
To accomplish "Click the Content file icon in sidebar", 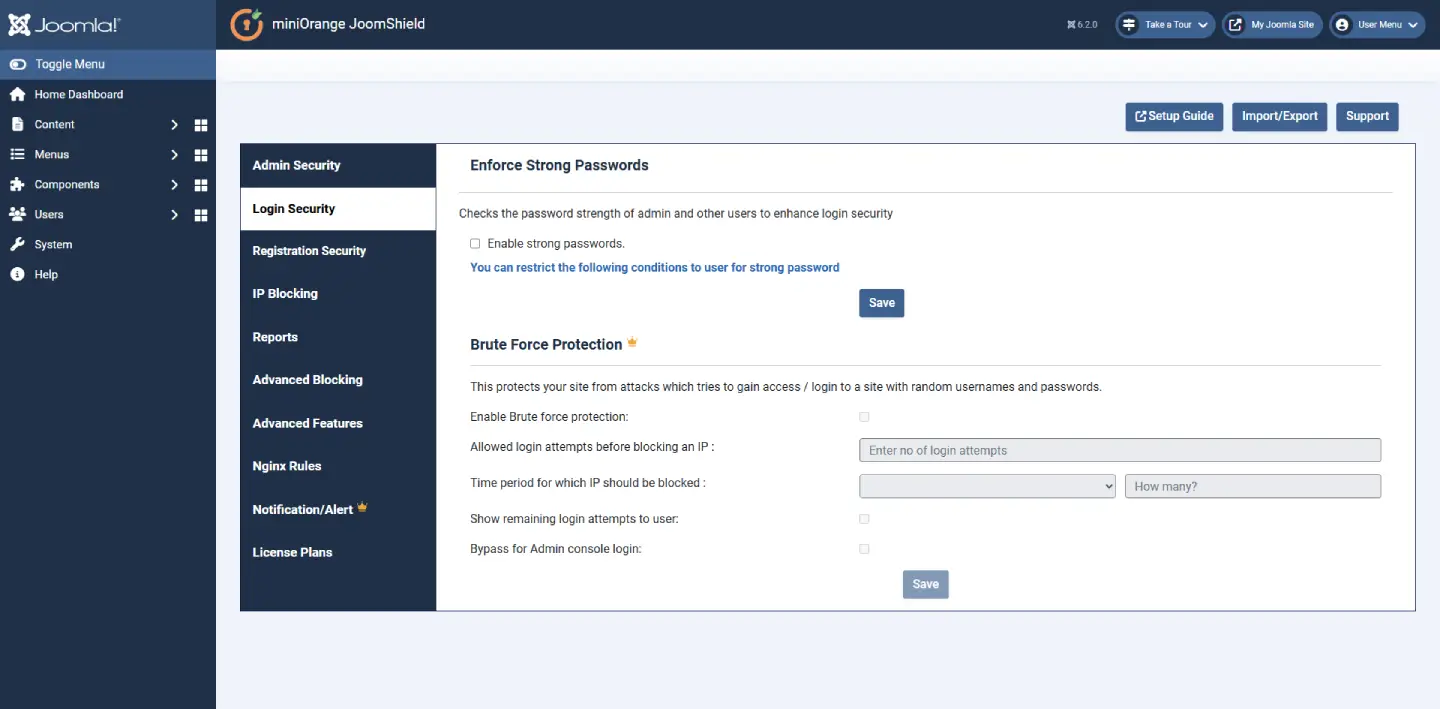I will [17, 124].
